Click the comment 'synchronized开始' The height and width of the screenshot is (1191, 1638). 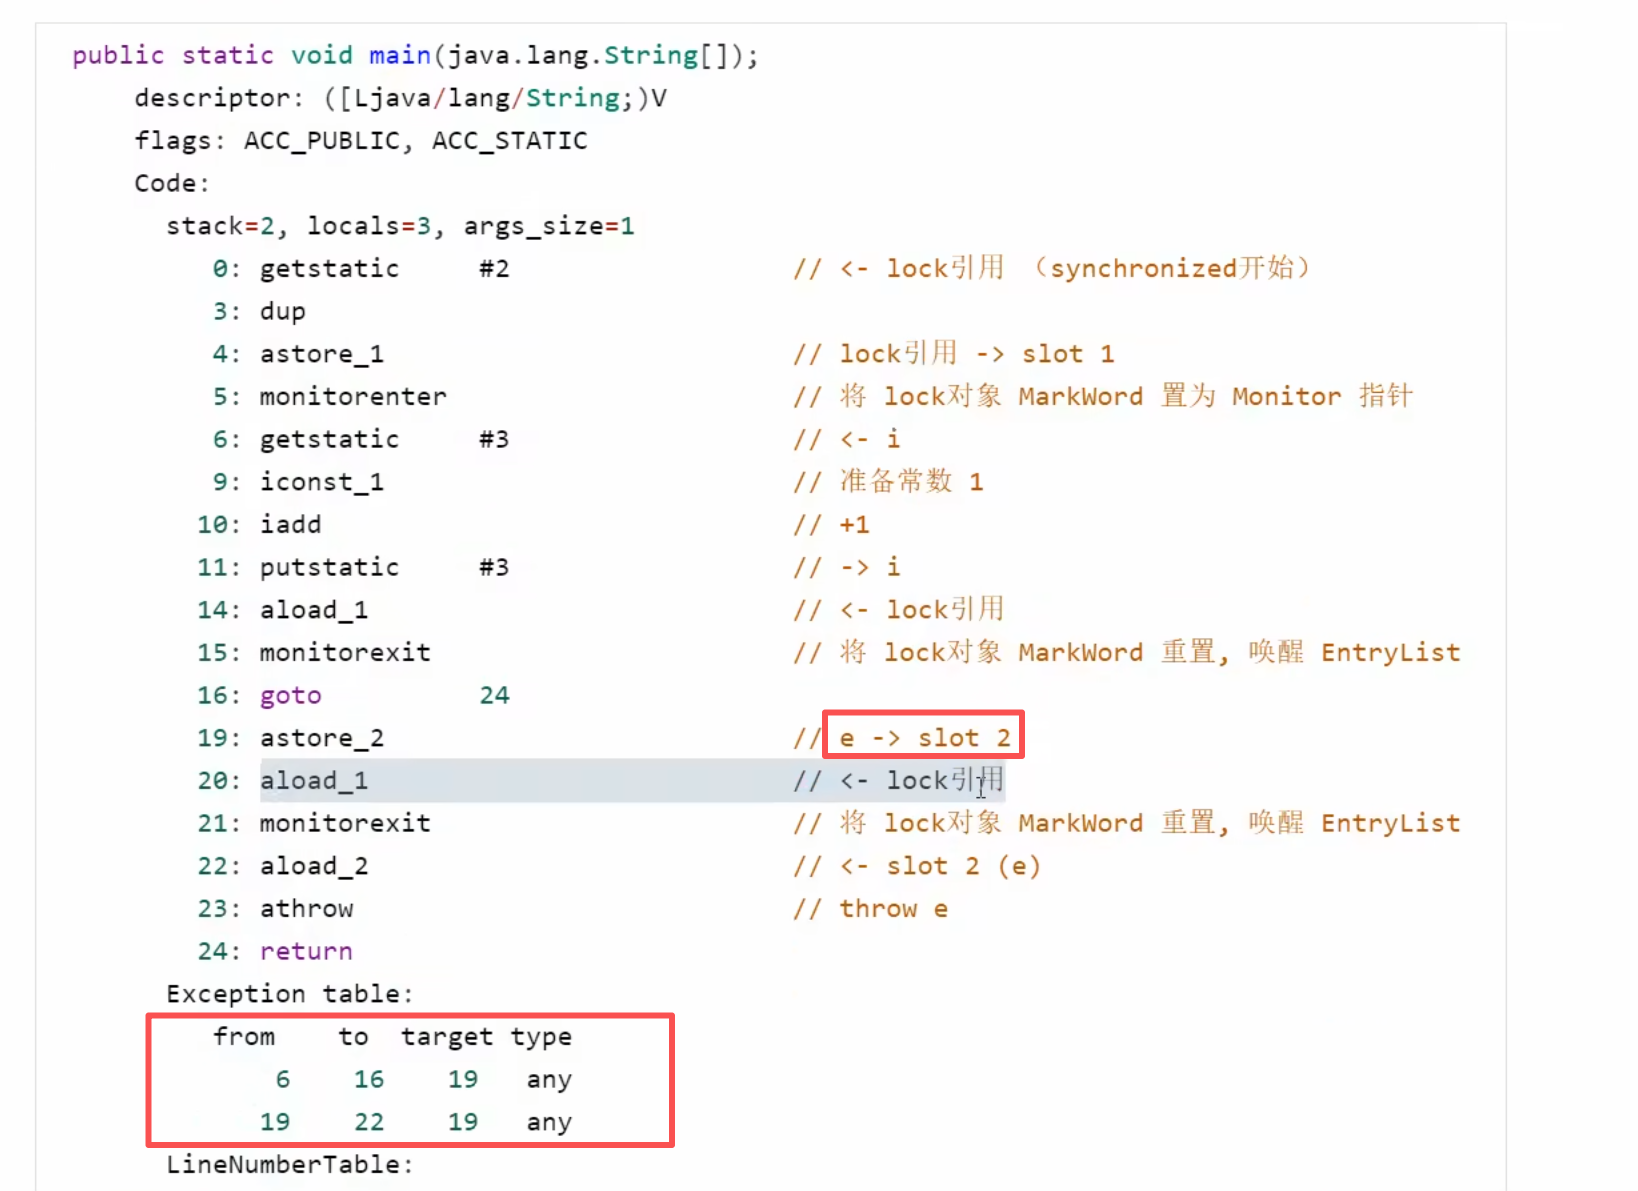[1171, 269]
